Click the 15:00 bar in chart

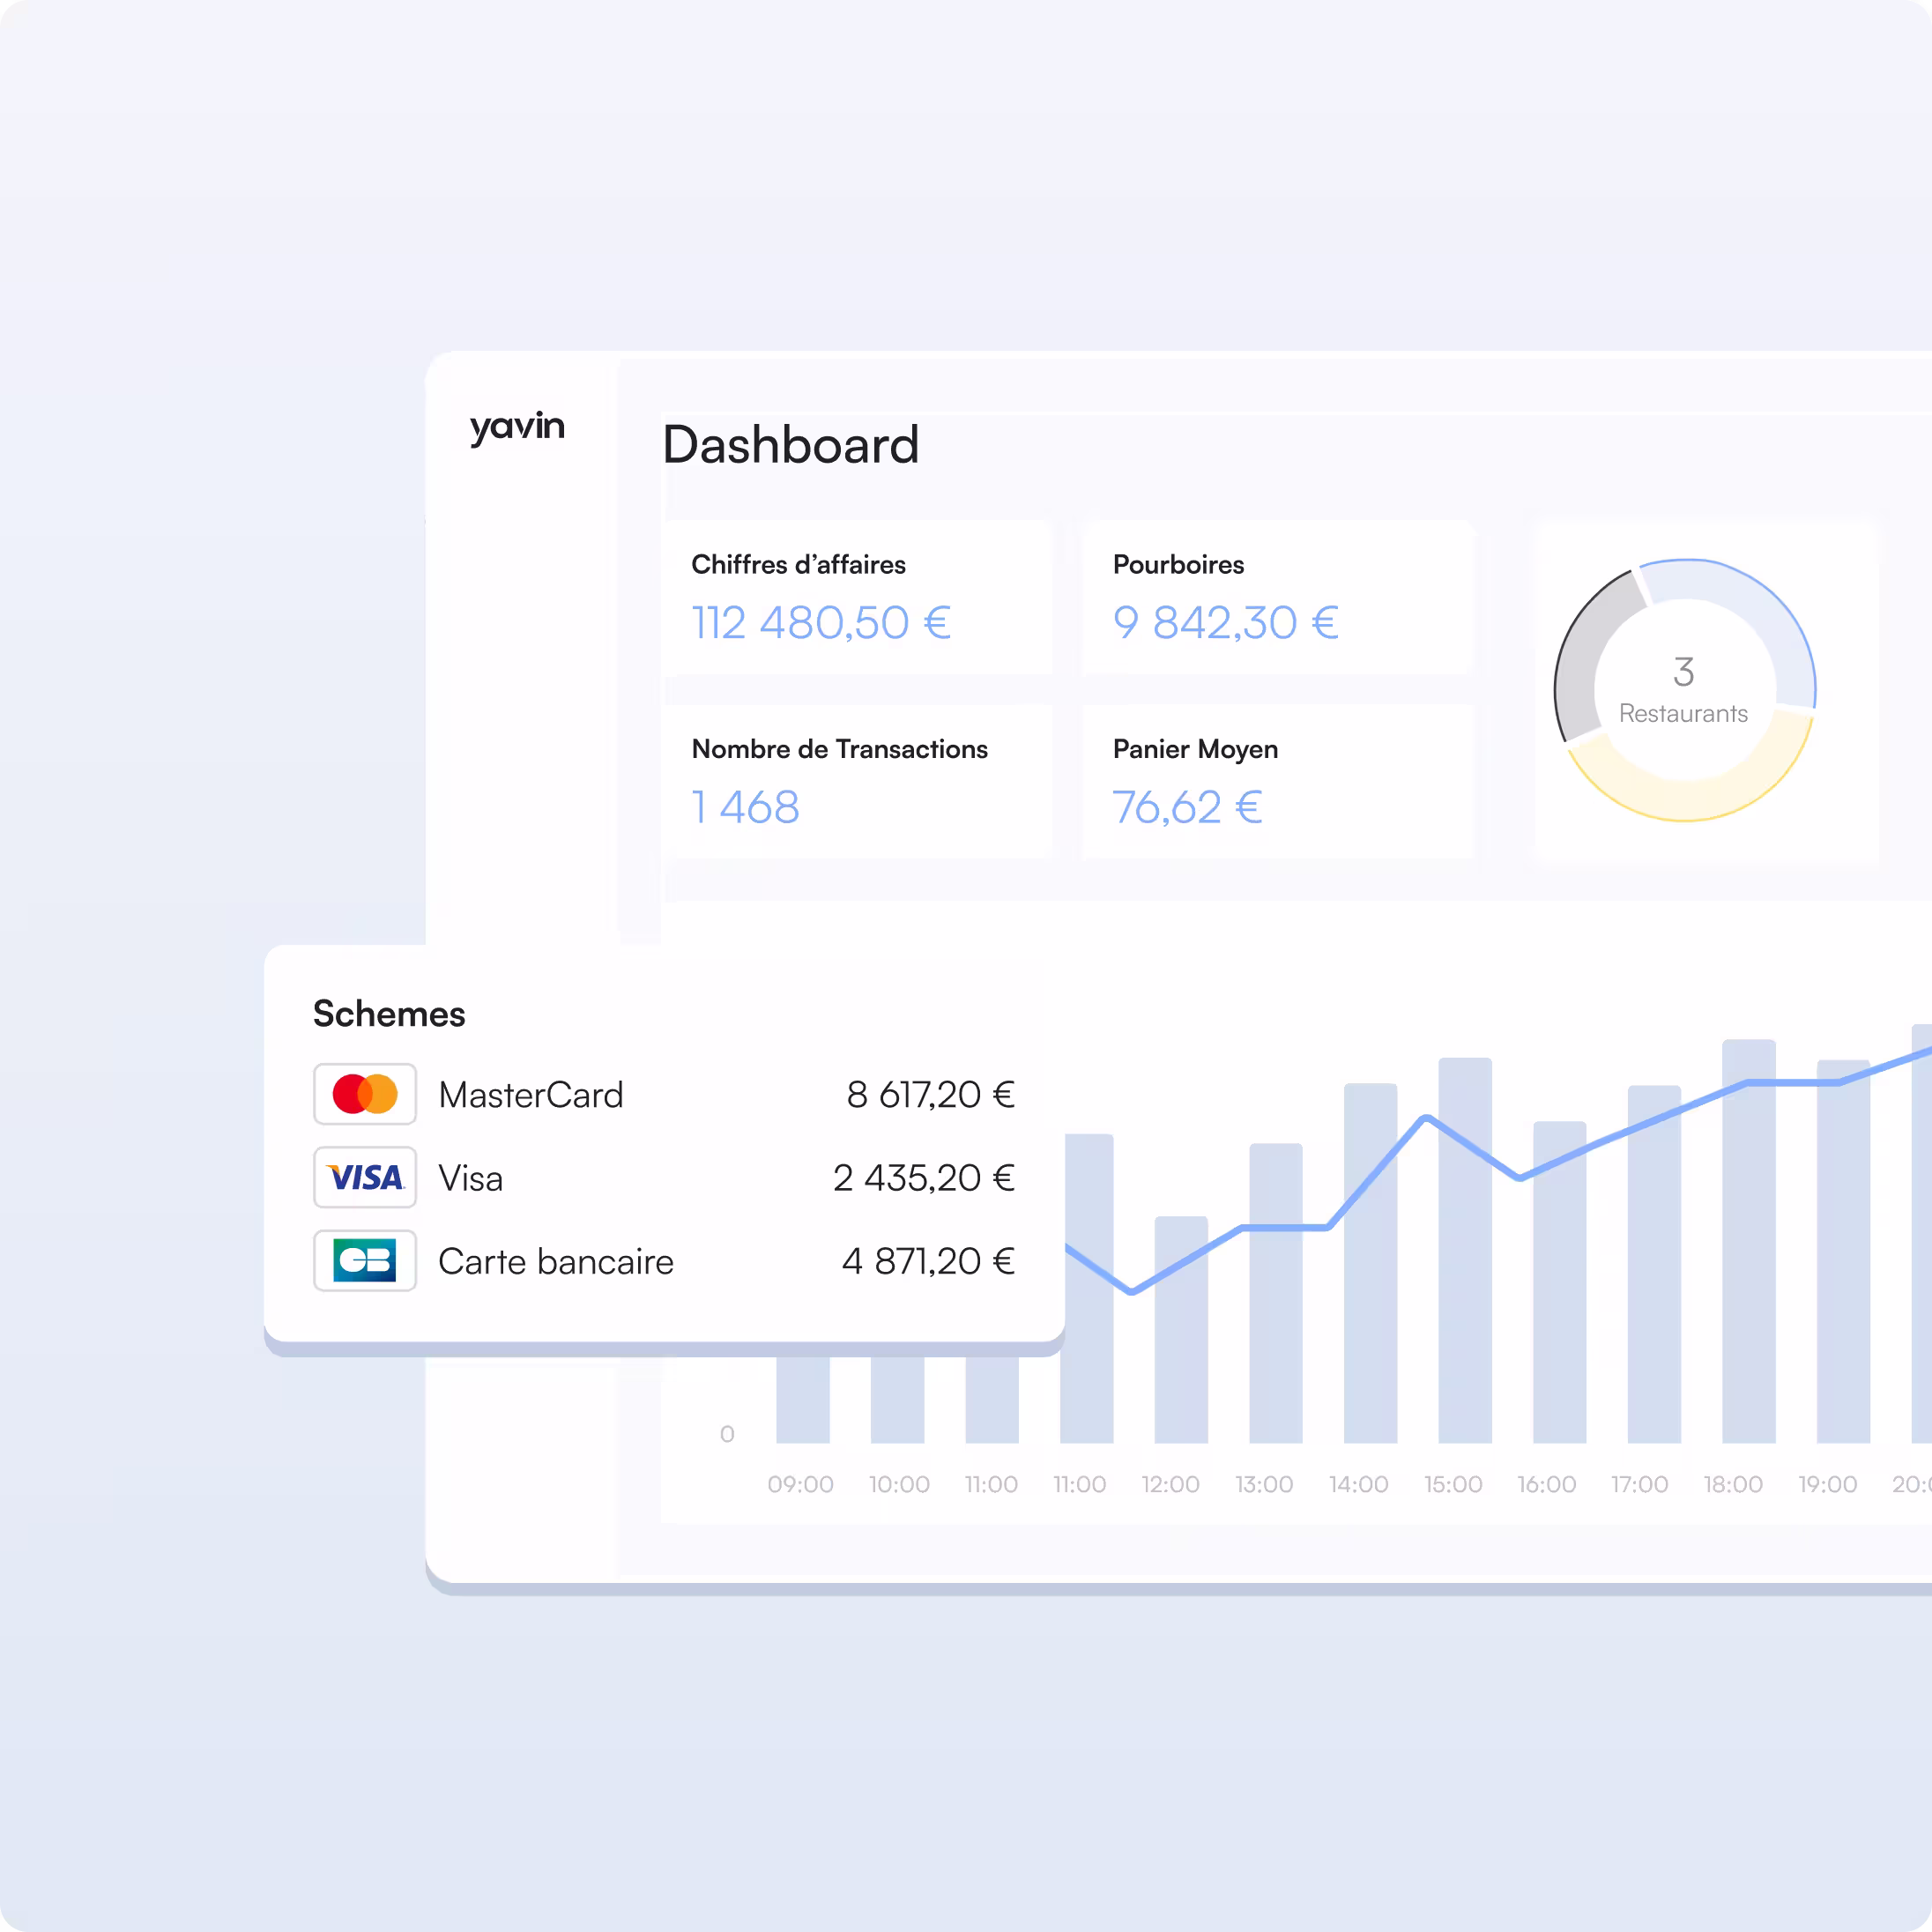(1465, 1300)
